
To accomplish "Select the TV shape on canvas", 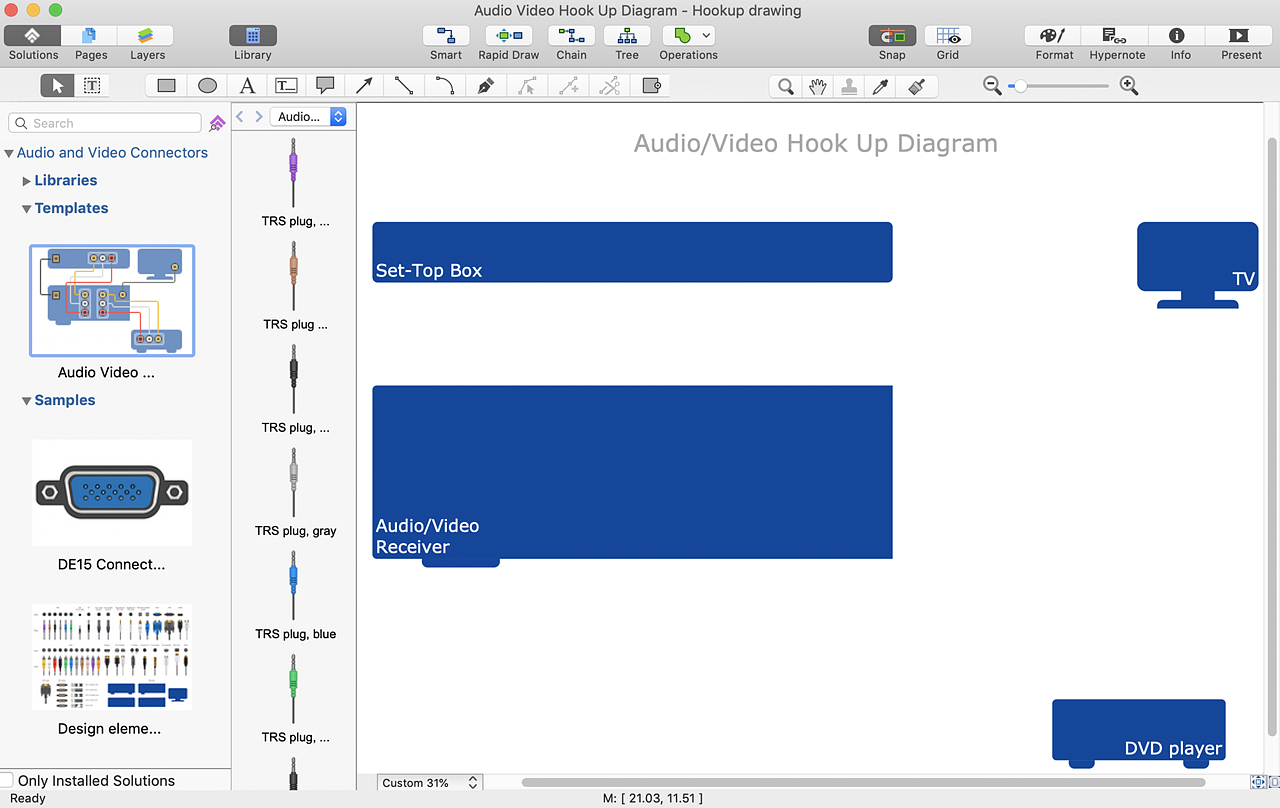I will point(1197,264).
